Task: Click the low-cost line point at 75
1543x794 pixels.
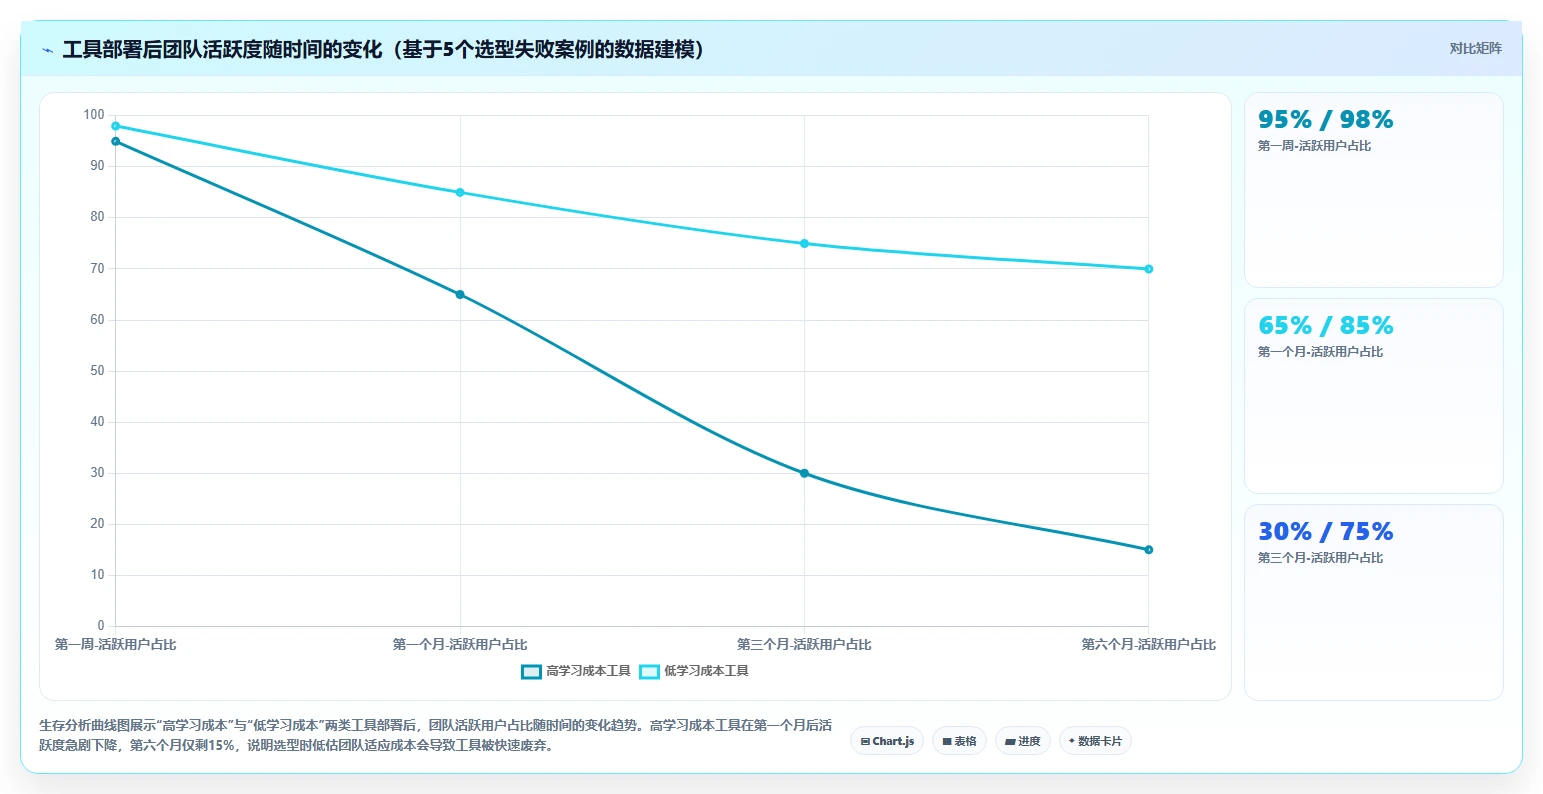Action: [x=804, y=244]
